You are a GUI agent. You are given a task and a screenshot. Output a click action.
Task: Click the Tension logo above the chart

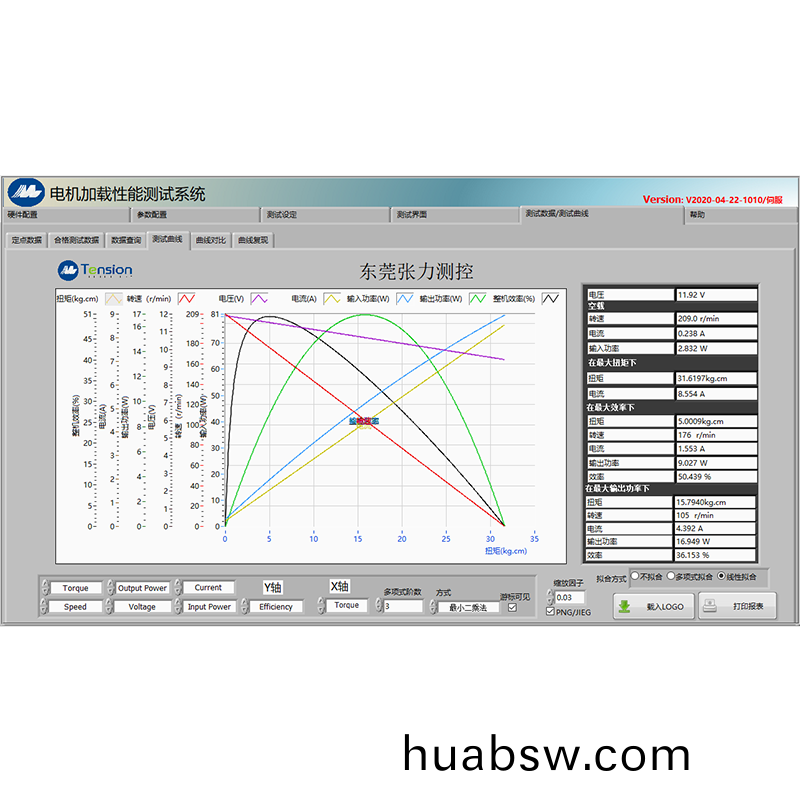[x=95, y=269]
